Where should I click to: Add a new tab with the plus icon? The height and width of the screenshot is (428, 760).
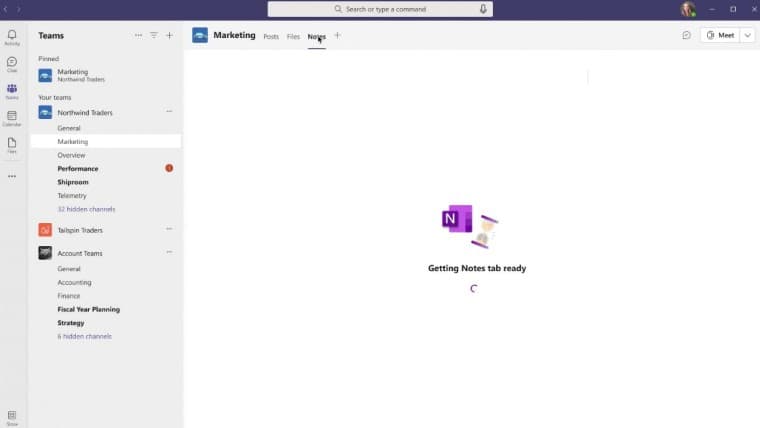pyautogui.click(x=337, y=35)
